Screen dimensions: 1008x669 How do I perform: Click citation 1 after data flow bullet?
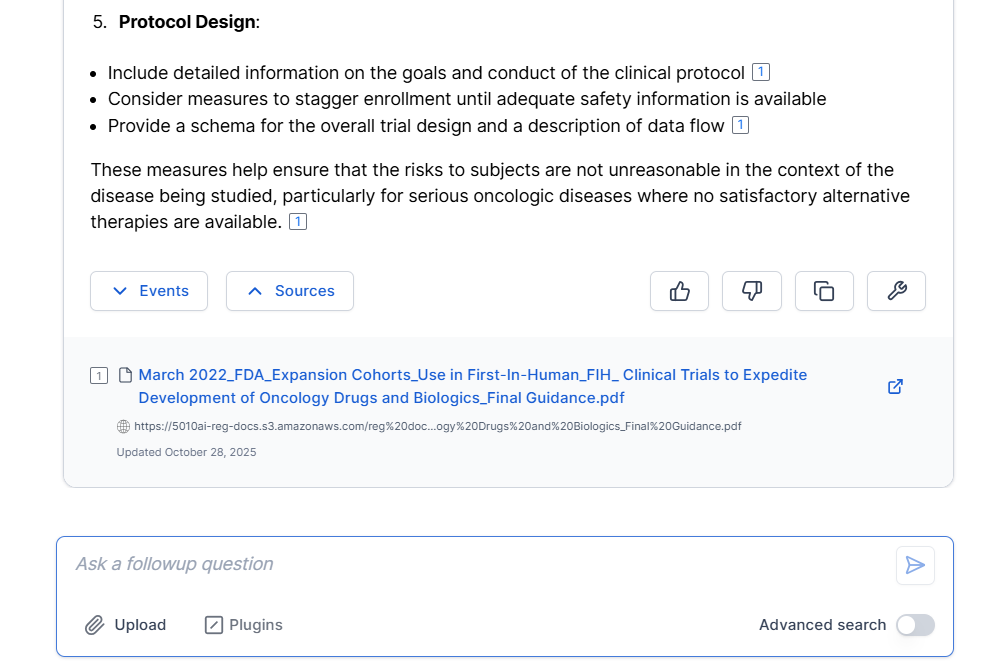click(740, 125)
